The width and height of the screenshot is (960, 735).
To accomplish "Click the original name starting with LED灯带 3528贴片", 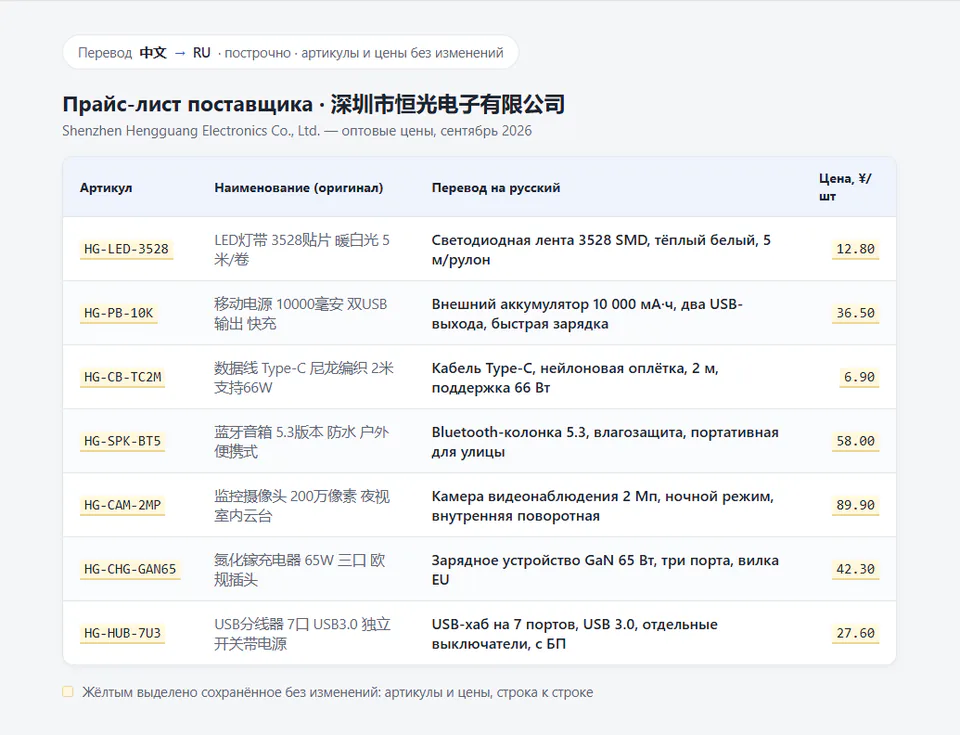I will pyautogui.click(x=302, y=249).
